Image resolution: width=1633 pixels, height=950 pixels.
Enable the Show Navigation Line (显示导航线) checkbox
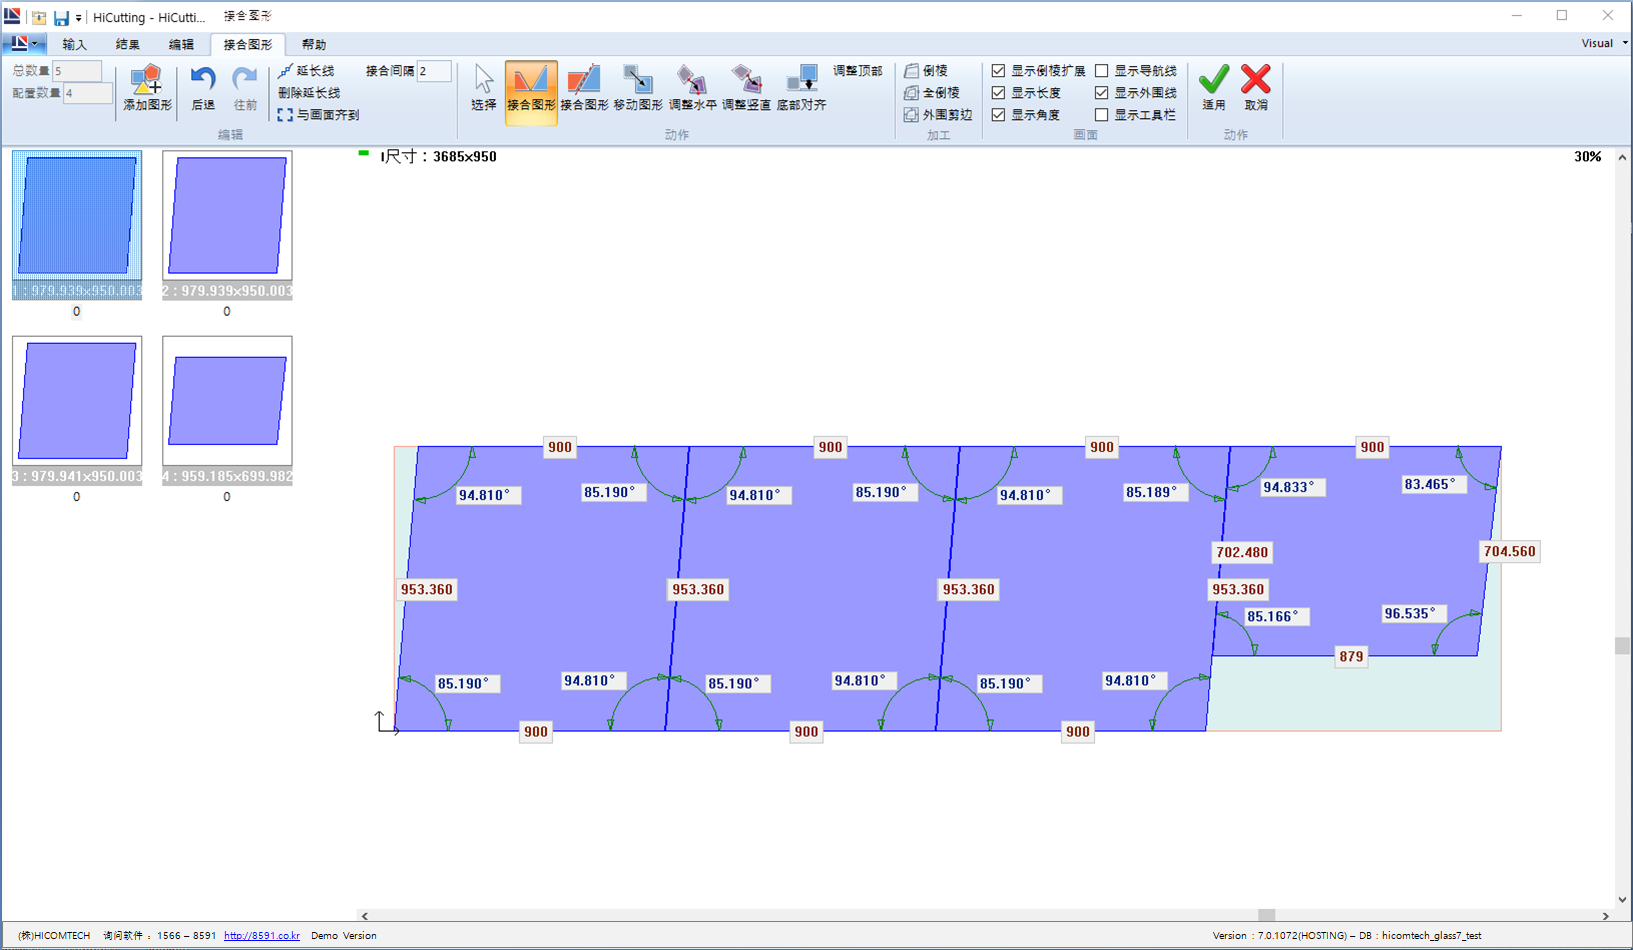coord(1102,71)
